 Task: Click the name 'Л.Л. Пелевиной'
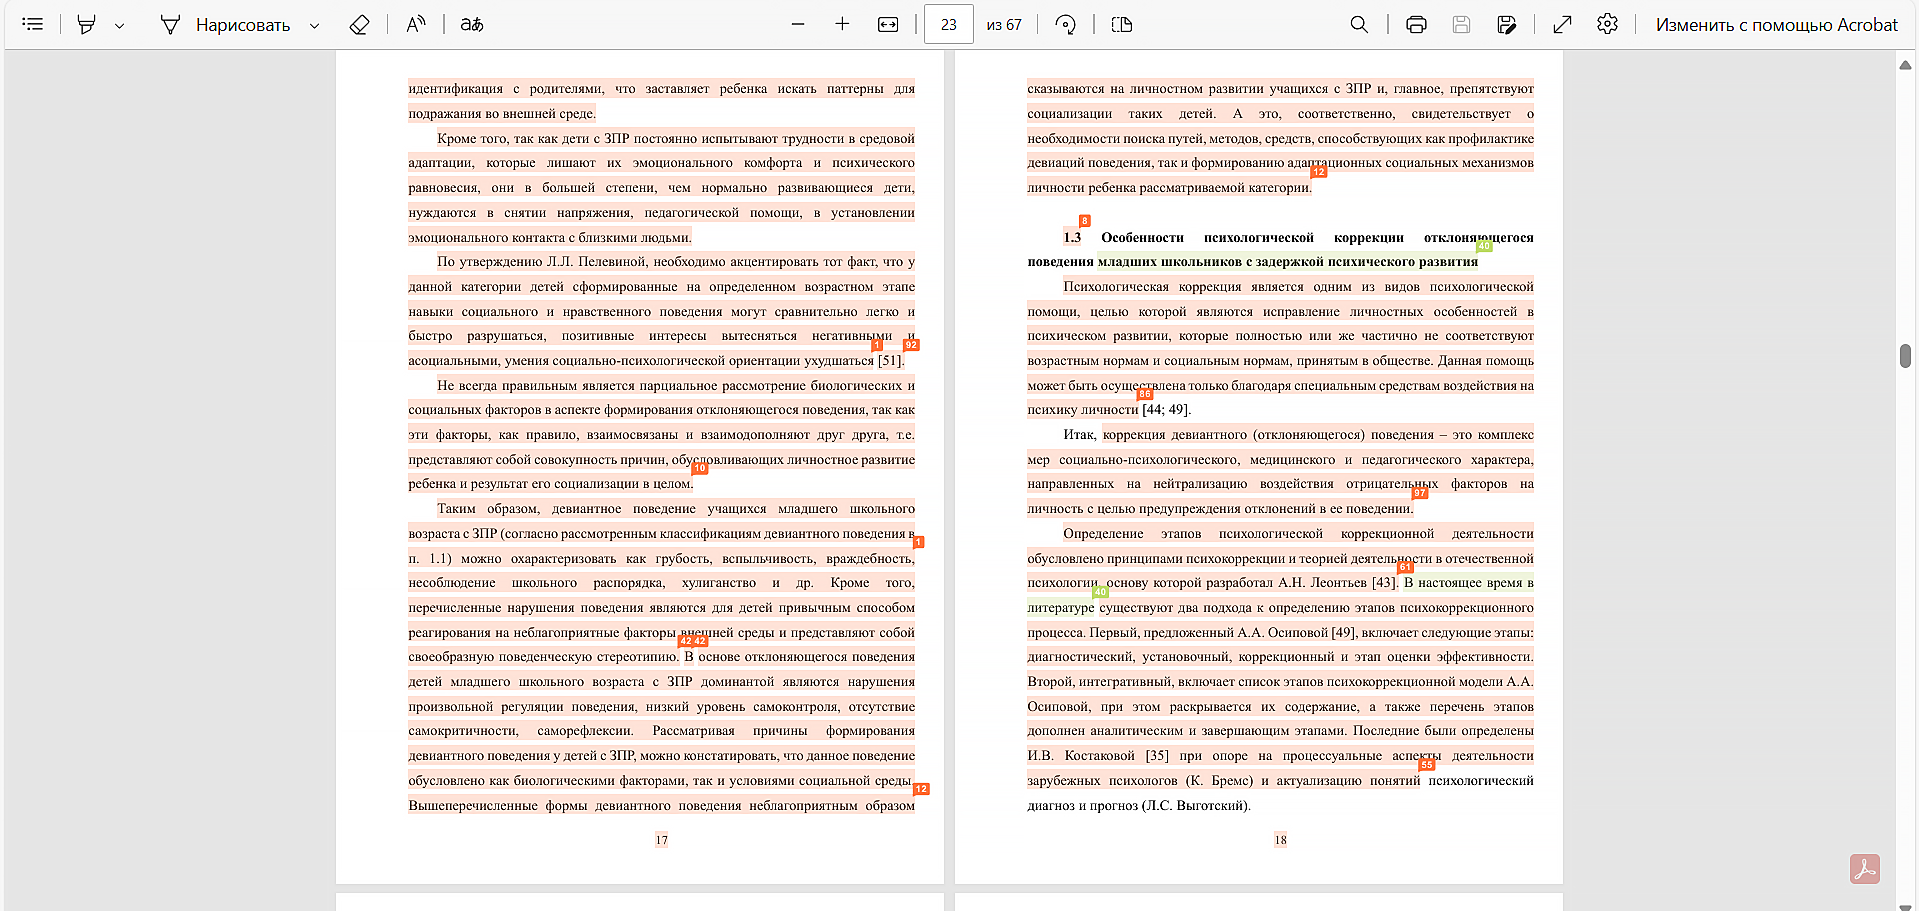pyautogui.click(x=597, y=262)
